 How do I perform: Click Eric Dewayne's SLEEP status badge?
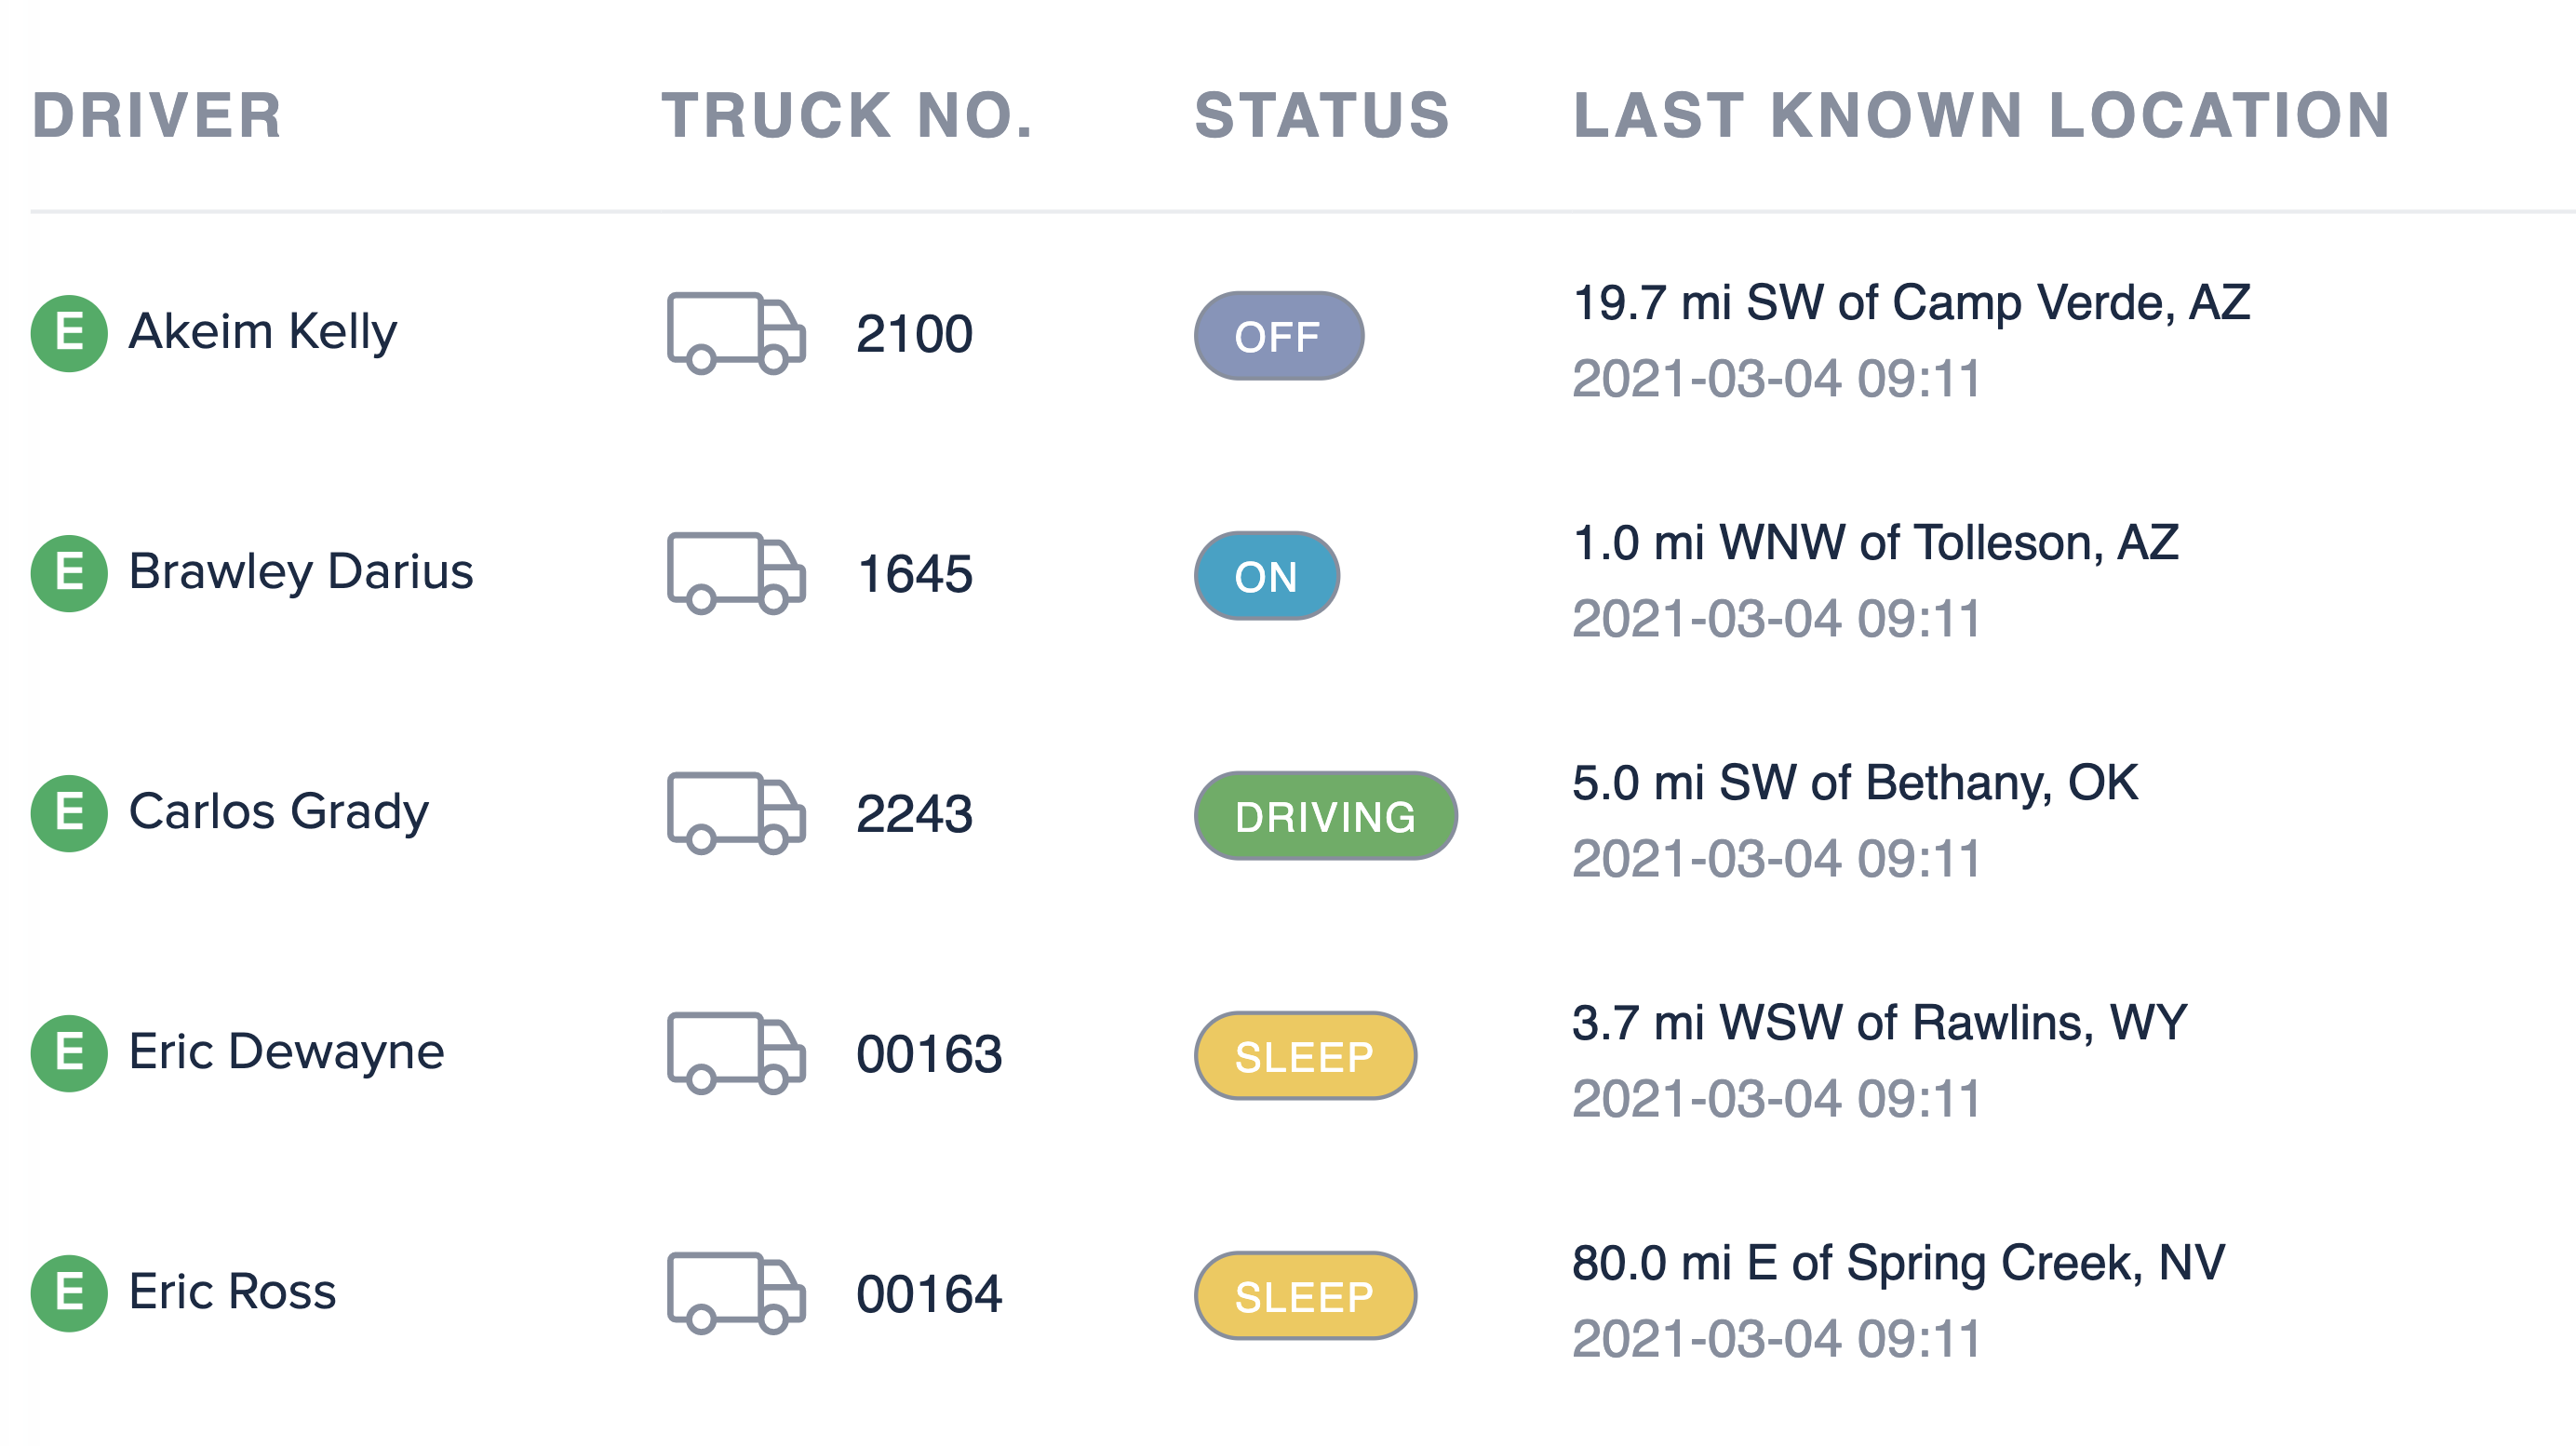1304,1056
